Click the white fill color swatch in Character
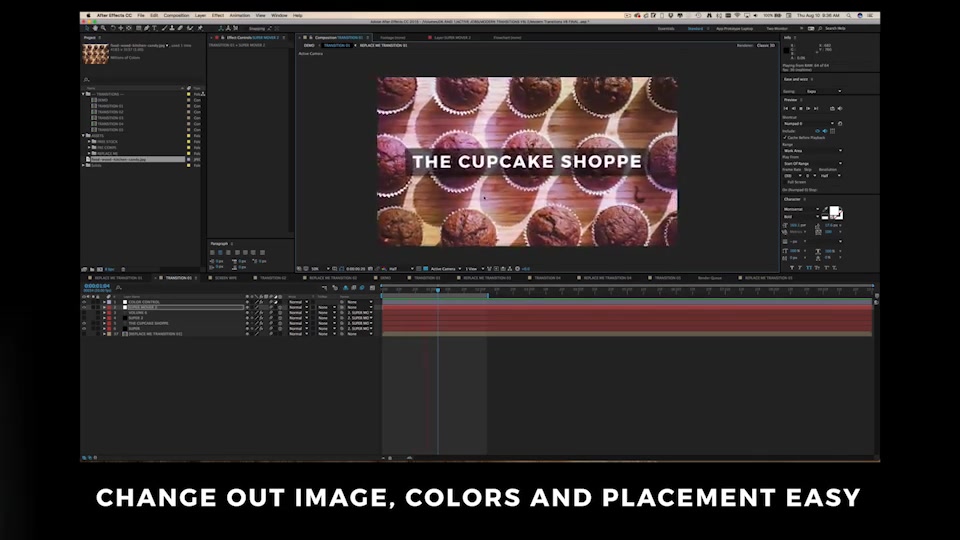The image size is (960, 540). pyautogui.click(x=834, y=211)
